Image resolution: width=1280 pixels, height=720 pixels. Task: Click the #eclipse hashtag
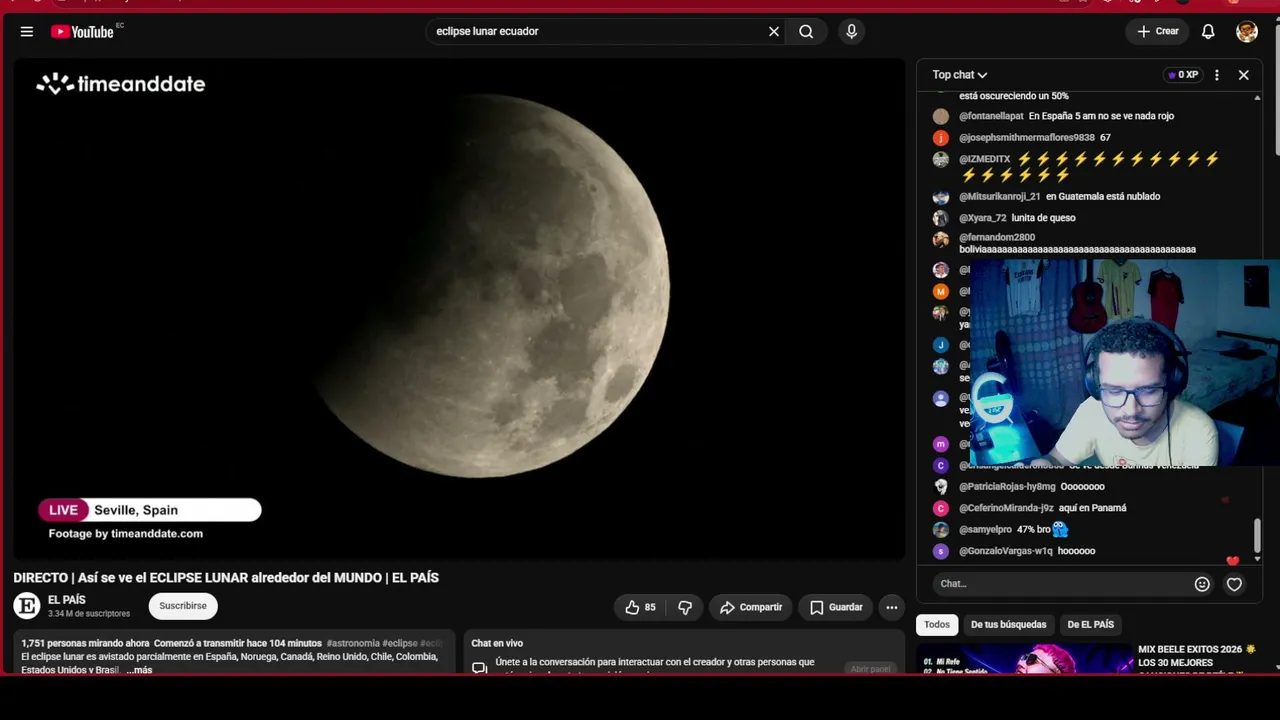point(400,644)
